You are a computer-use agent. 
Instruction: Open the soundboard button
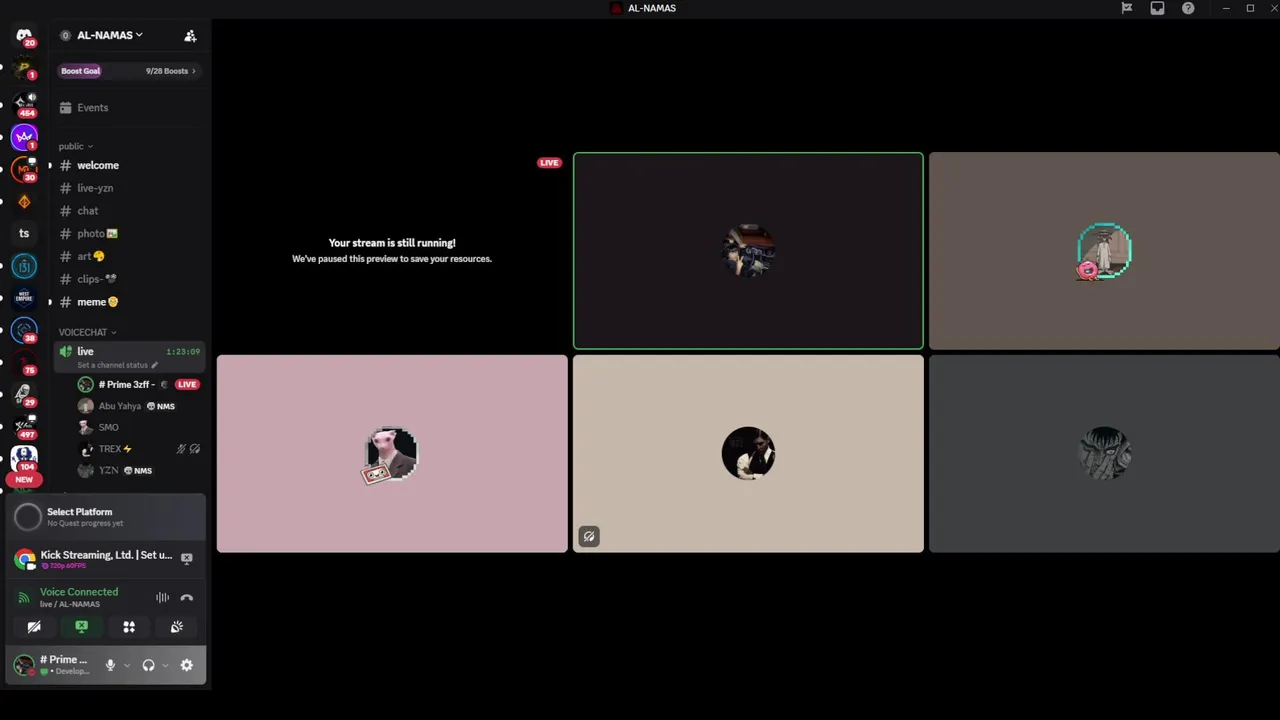177,627
